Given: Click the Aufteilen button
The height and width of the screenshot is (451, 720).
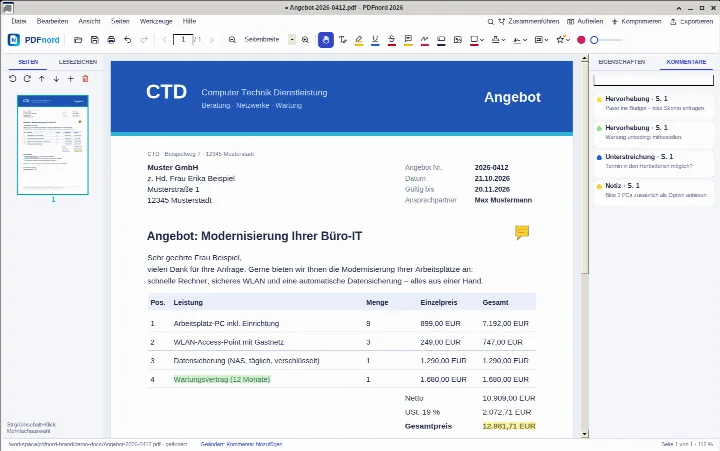Looking at the screenshot, I should (585, 22).
